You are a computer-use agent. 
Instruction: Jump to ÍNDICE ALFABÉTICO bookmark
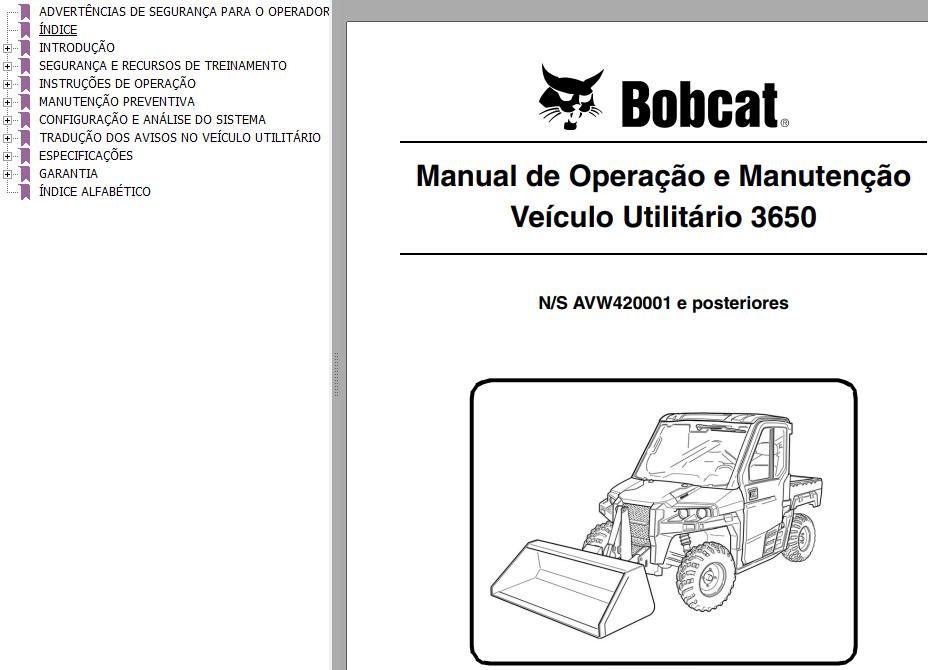pyautogui.click(x=95, y=192)
